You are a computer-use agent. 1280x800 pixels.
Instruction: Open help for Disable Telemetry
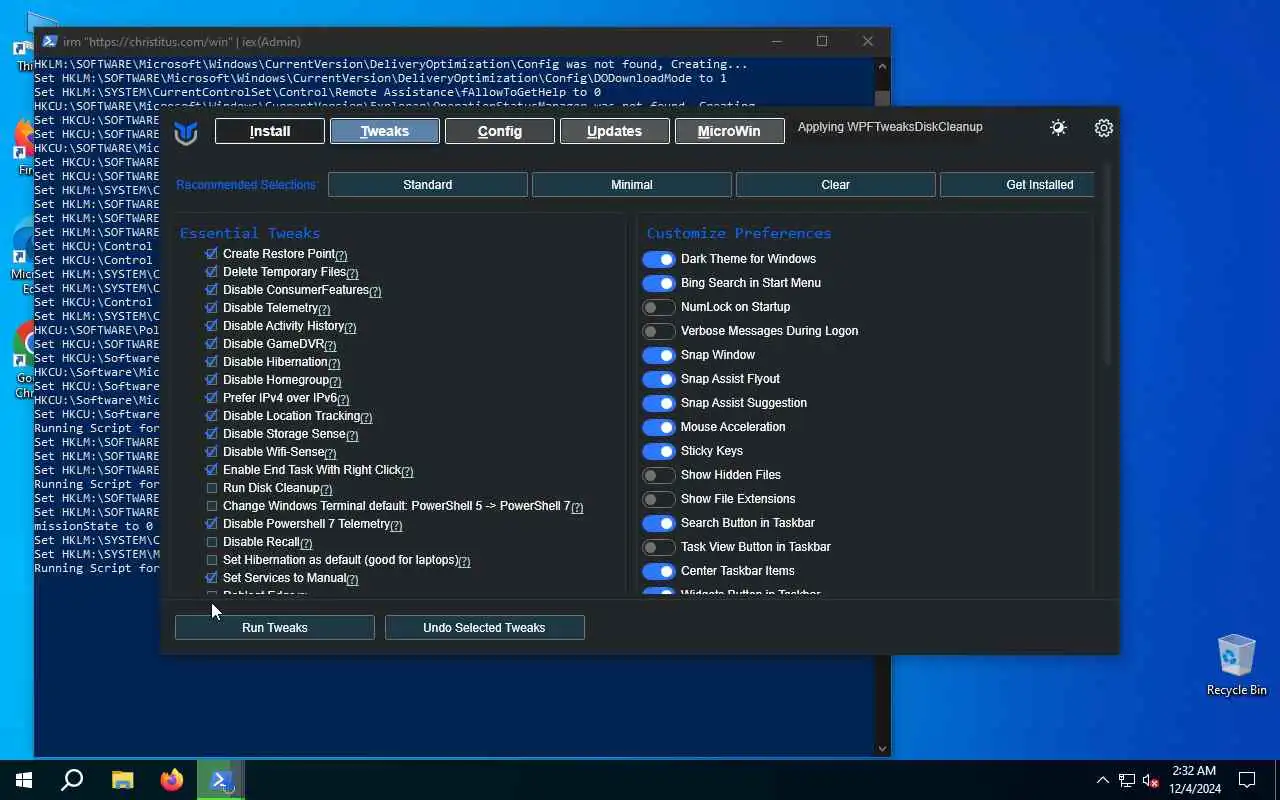(x=324, y=309)
